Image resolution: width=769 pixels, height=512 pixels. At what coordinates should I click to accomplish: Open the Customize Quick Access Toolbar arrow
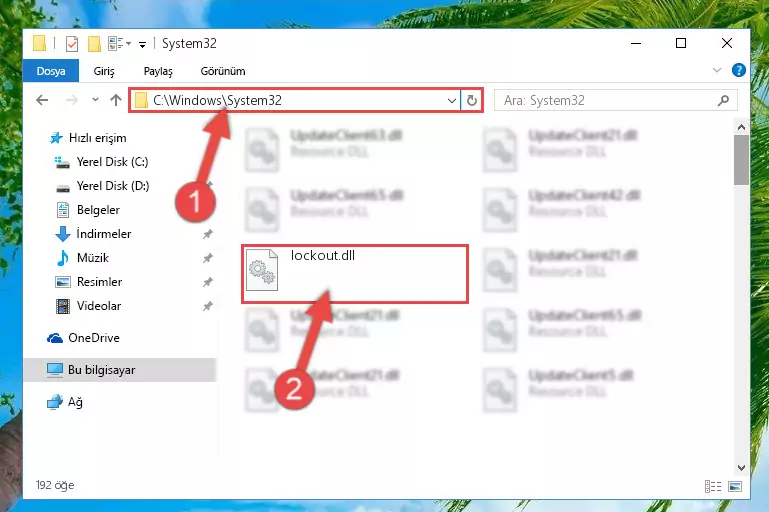142,45
